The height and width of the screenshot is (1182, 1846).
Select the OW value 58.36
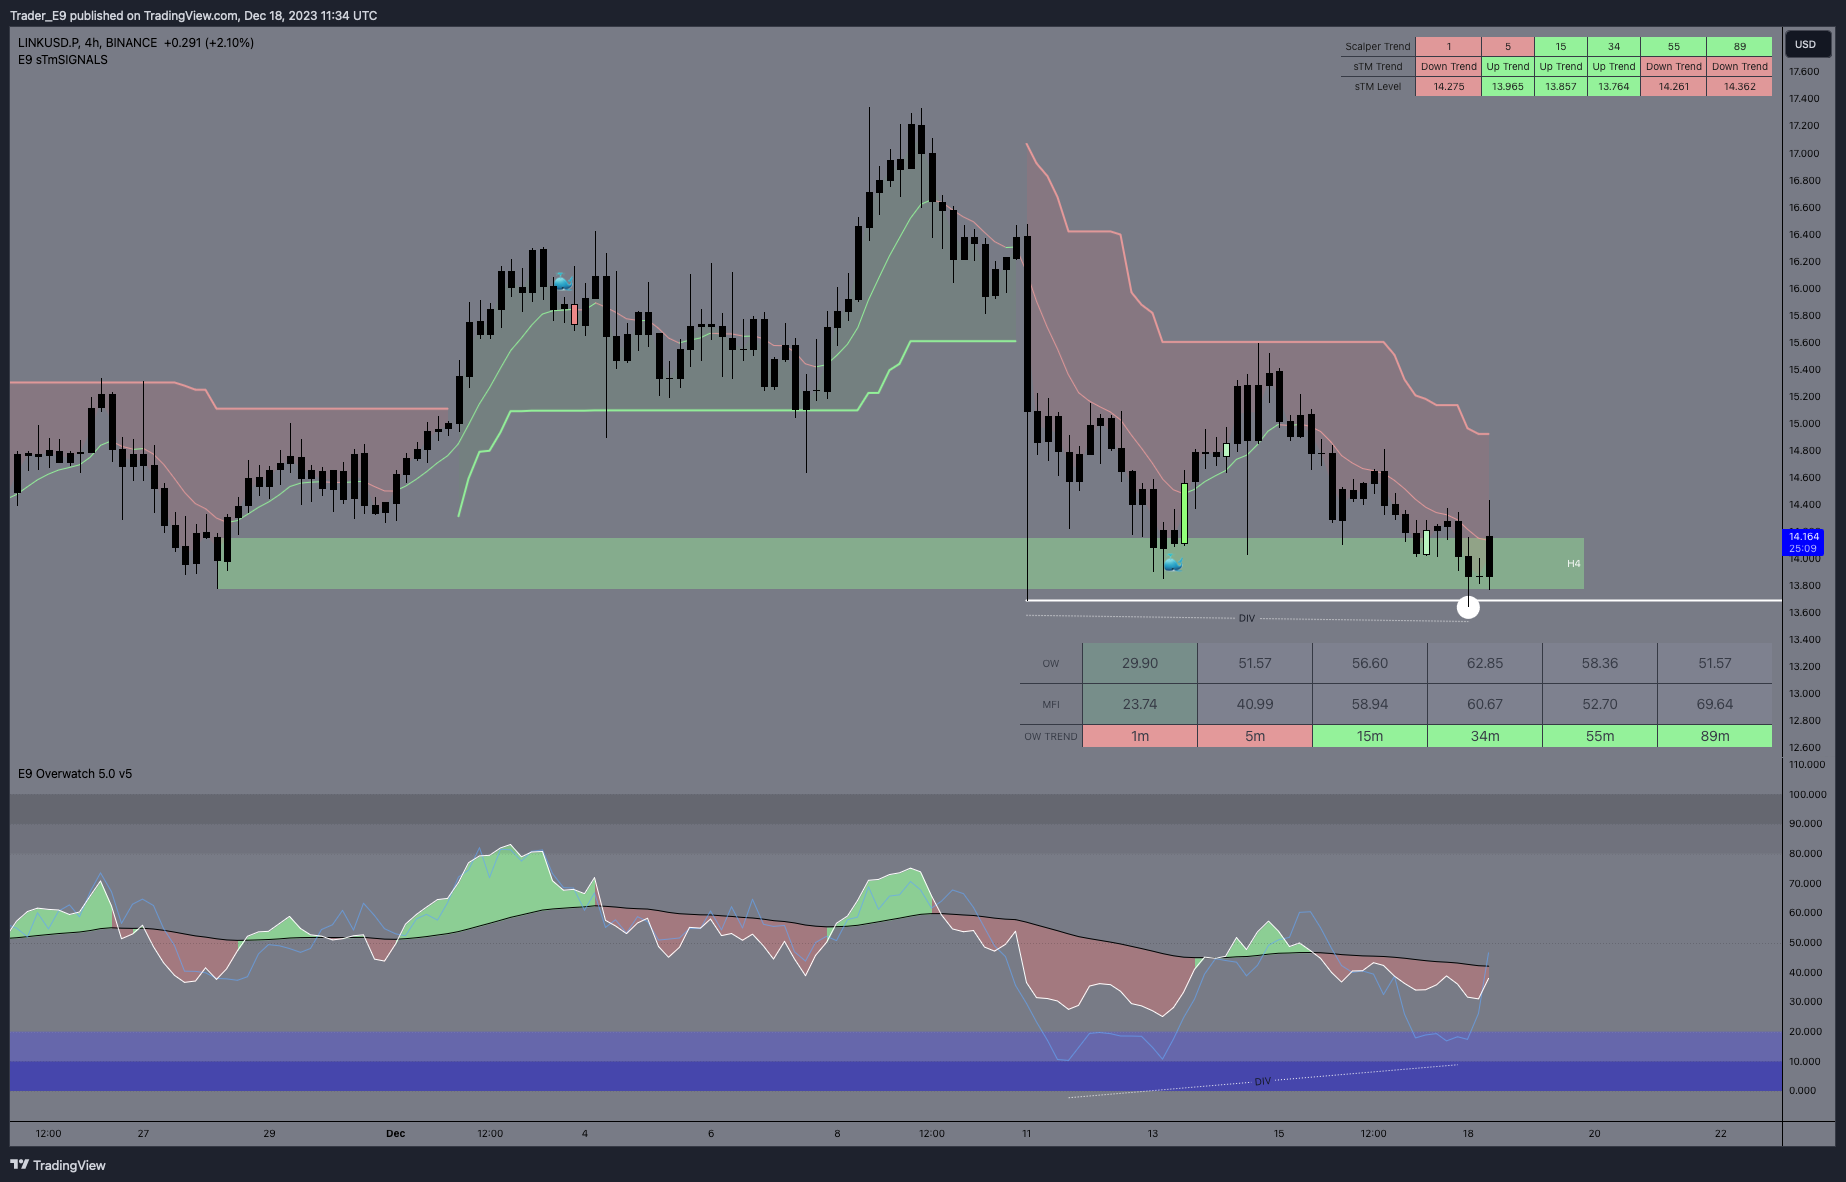pyautogui.click(x=1600, y=663)
